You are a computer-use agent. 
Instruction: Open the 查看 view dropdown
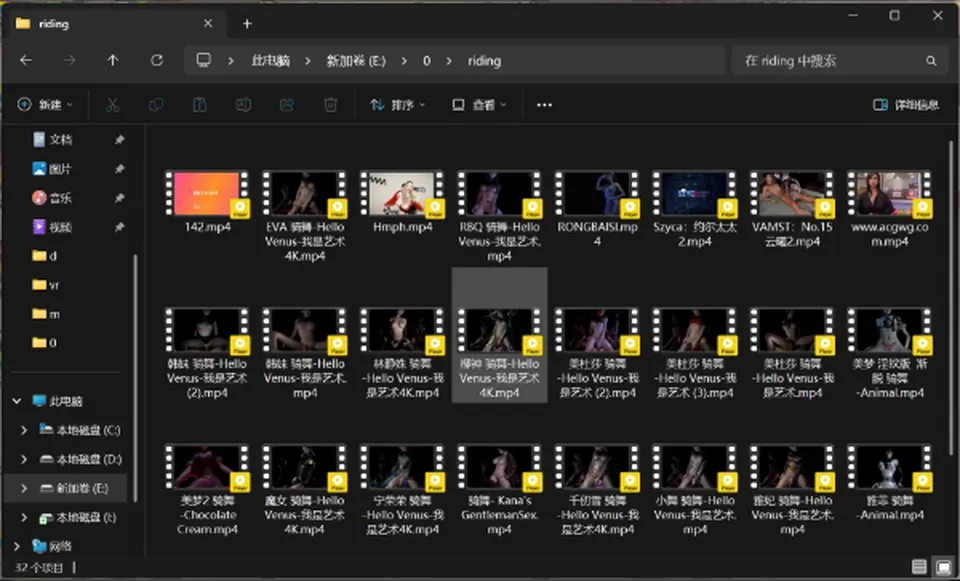pos(479,105)
